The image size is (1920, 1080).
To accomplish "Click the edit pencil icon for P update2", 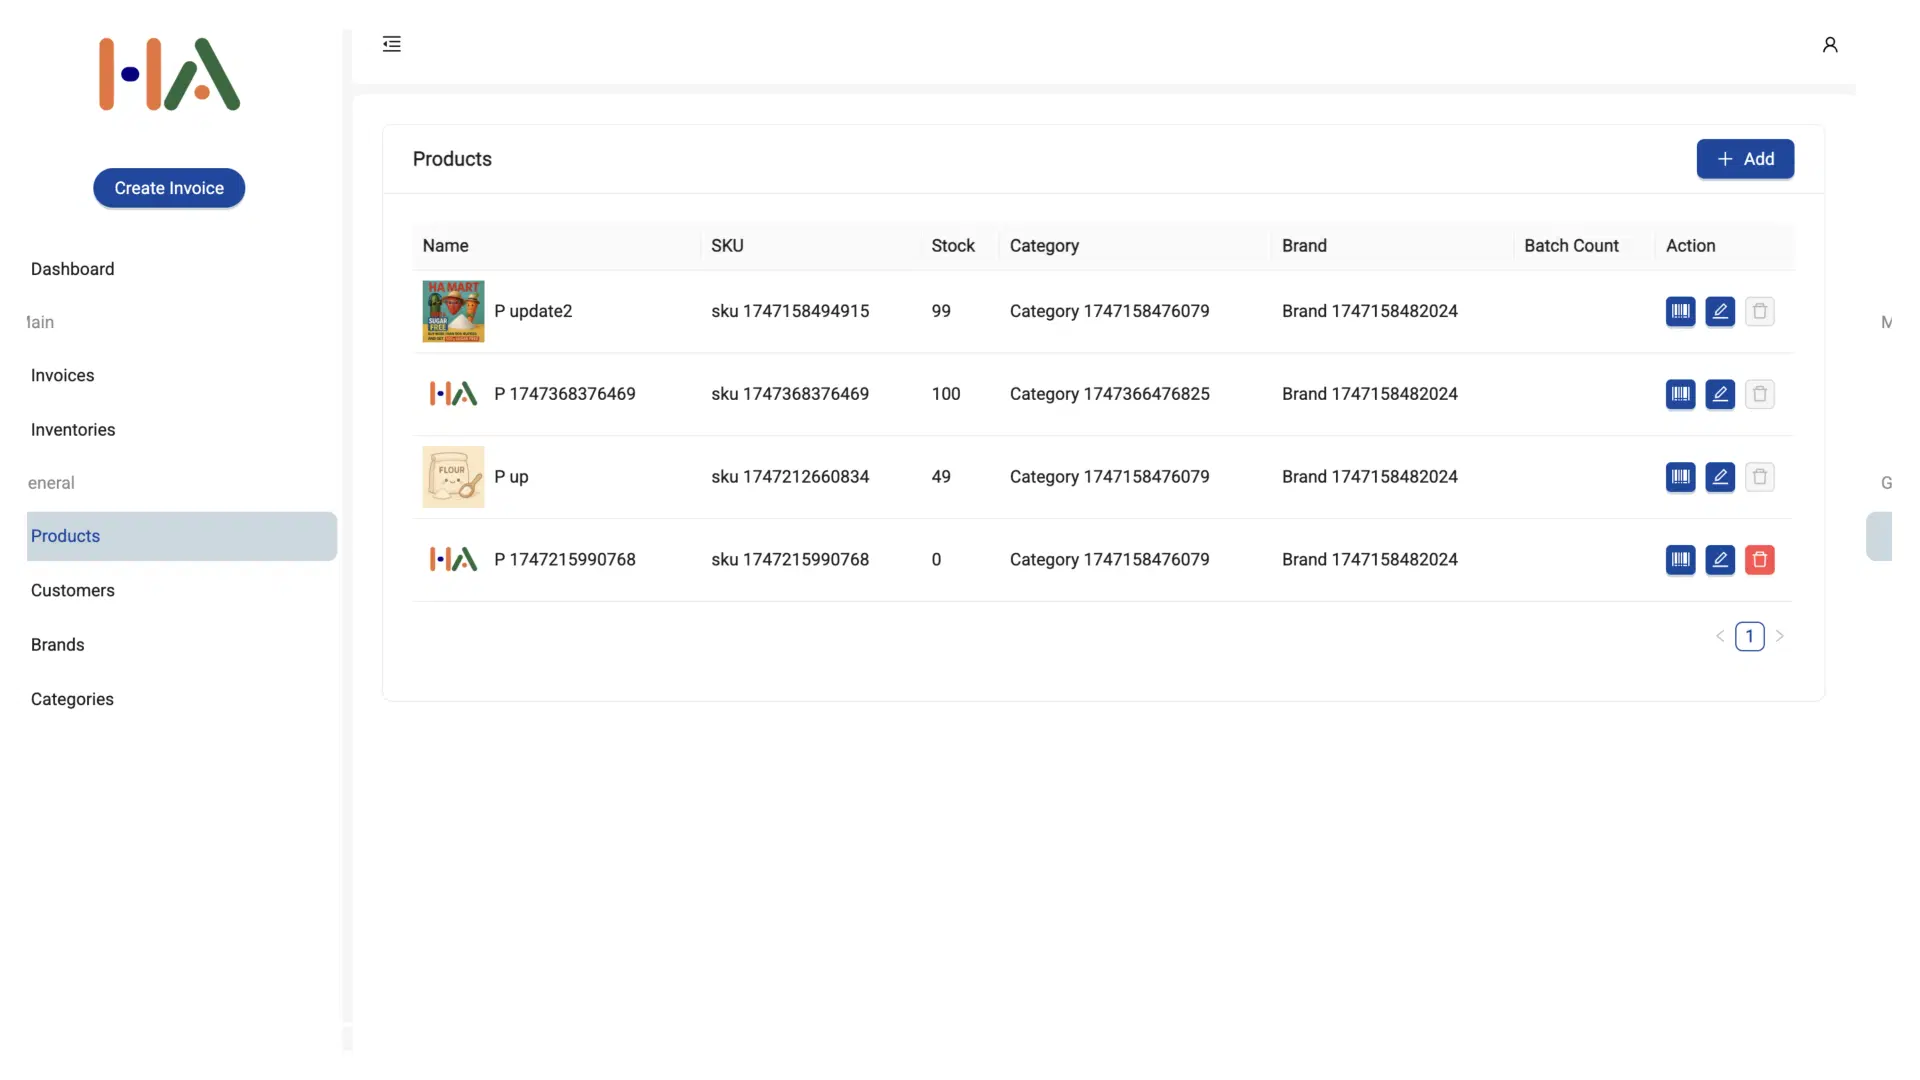I will click(1720, 311).
